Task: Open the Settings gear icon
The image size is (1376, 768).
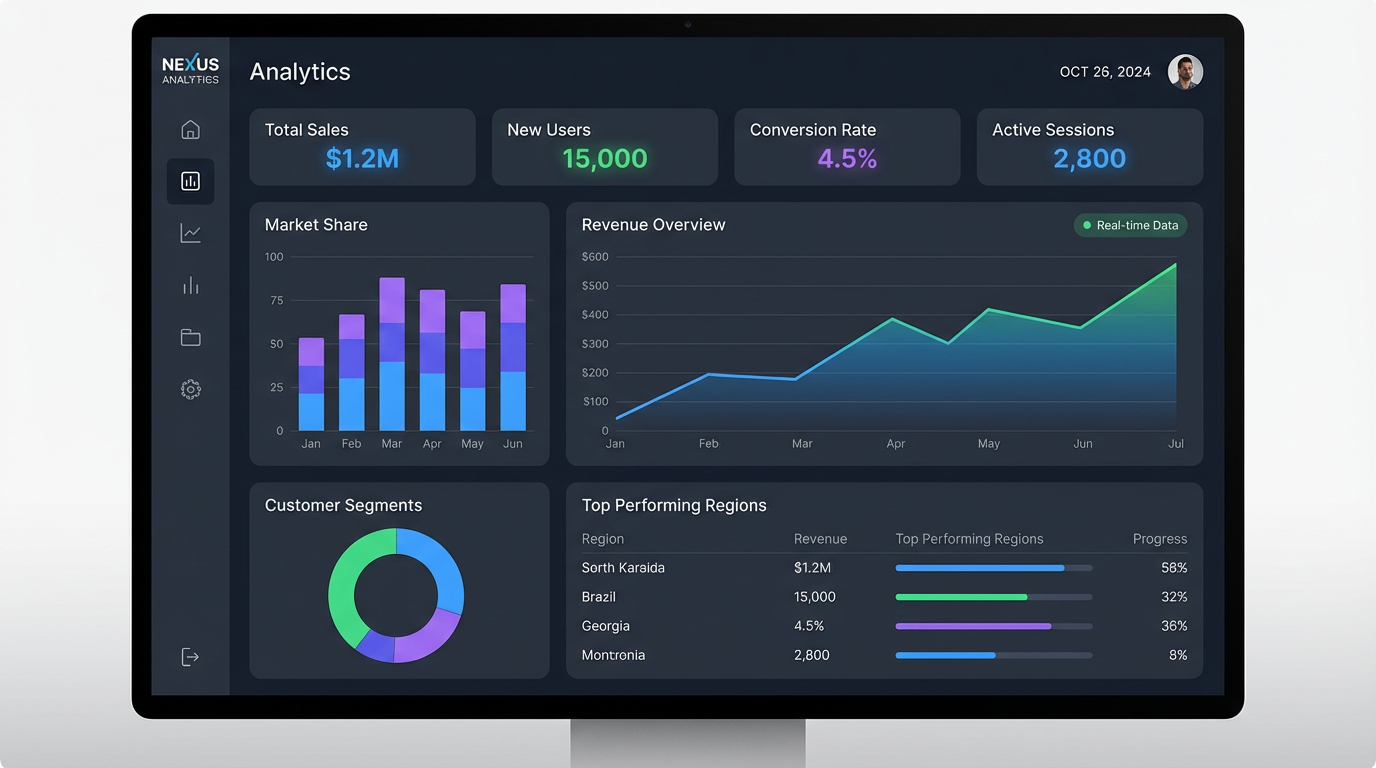Action: (x=190, y=389)
